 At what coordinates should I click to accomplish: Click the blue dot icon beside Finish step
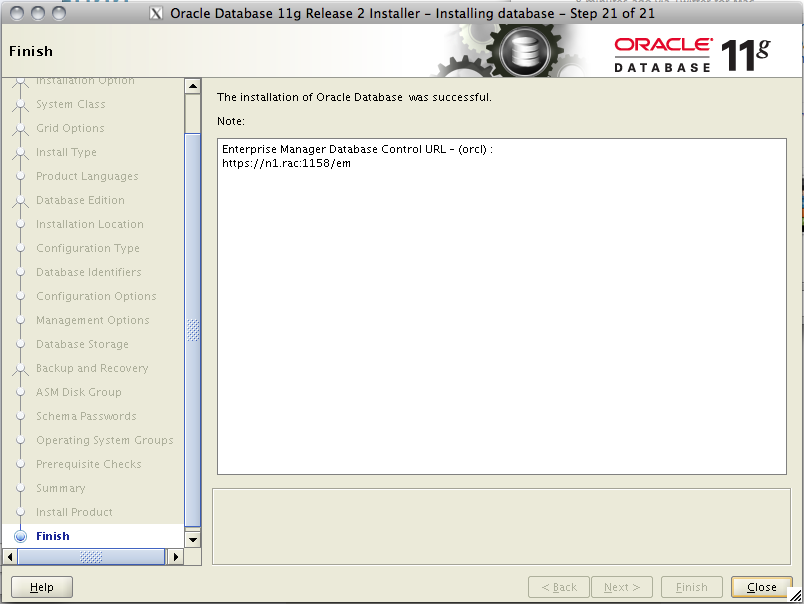pyautogui.click(x=20, y=536)
